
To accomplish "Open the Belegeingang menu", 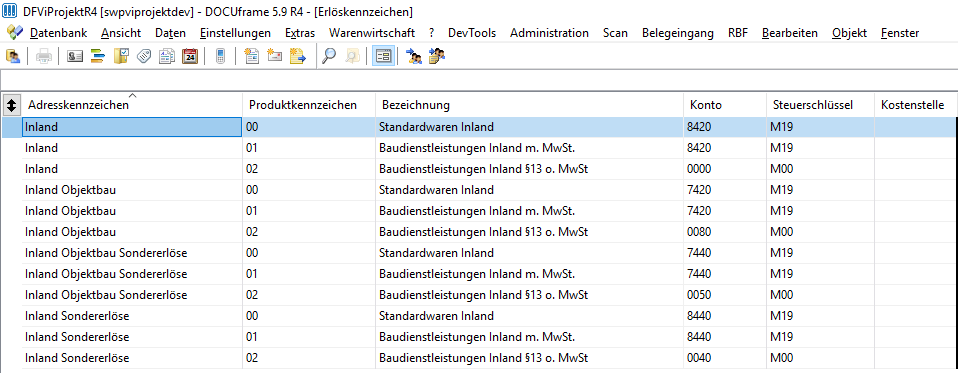I will 678,33.
